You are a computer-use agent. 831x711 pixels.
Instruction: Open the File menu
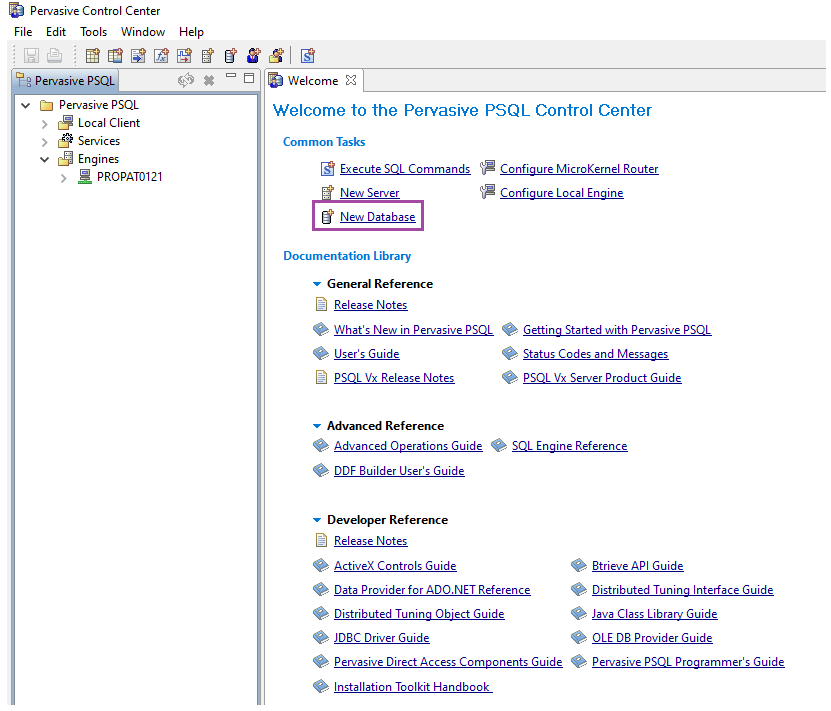[x=23, y=32]
